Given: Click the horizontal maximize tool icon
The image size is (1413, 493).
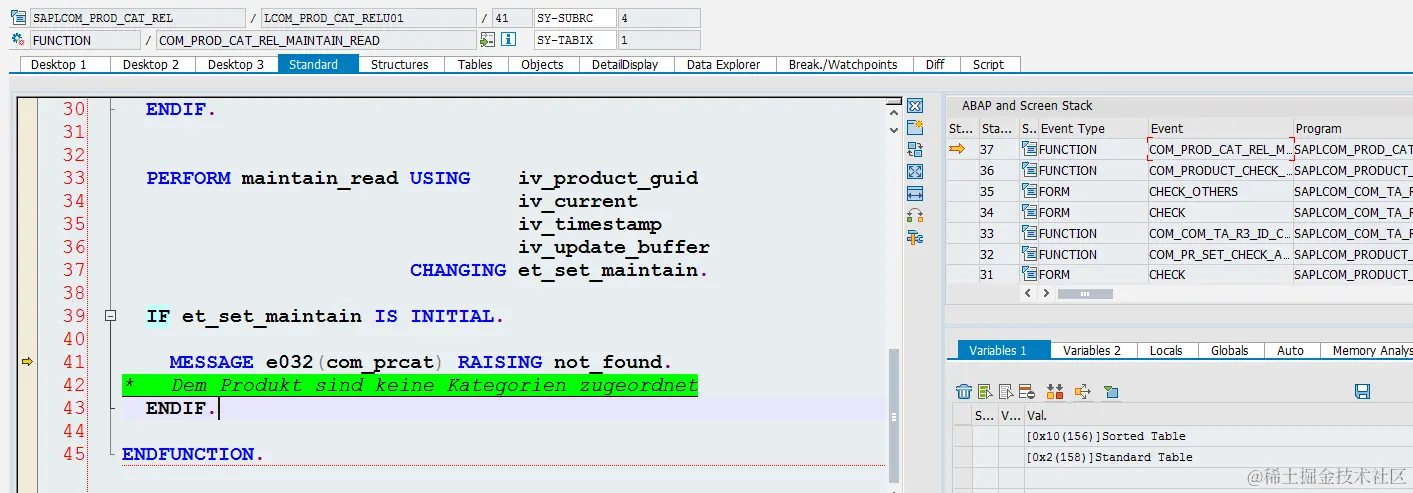Looking at the screenshot, I should point(915,193).
